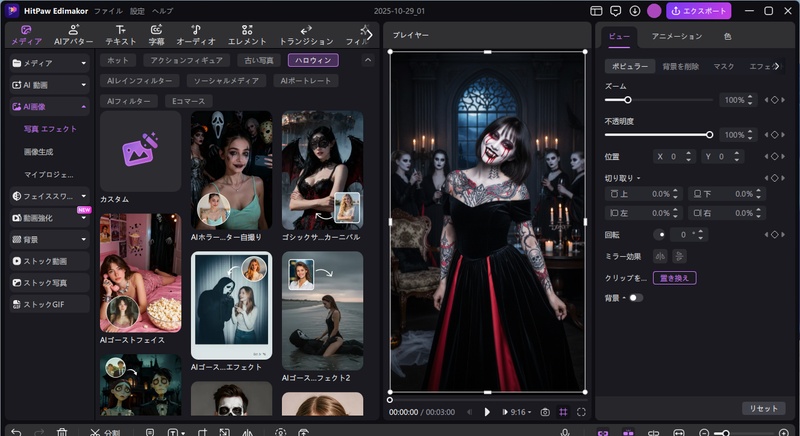Screen dimensions: 800x436
Task: Adjust the timeline zoom slider
Action: (x=744, y=433)
